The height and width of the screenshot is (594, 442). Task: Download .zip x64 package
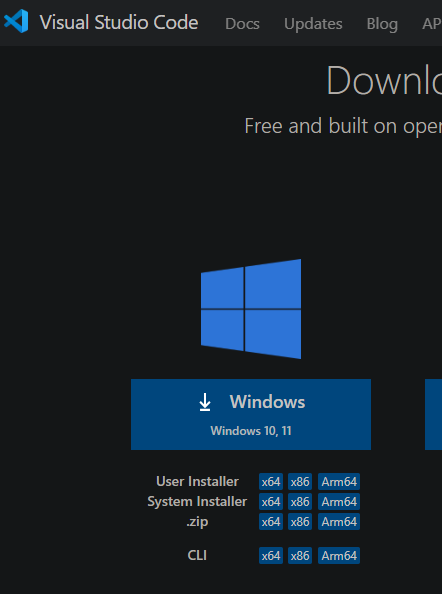pyautogui.click(x=271, y=522)
